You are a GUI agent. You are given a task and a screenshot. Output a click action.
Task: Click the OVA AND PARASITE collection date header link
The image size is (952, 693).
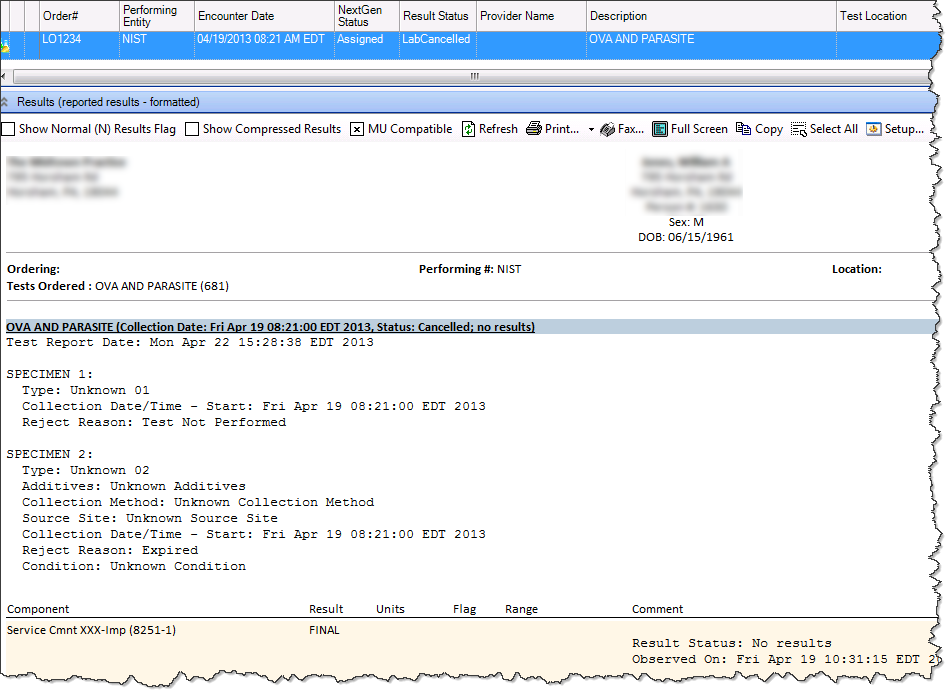click(270, 327)
